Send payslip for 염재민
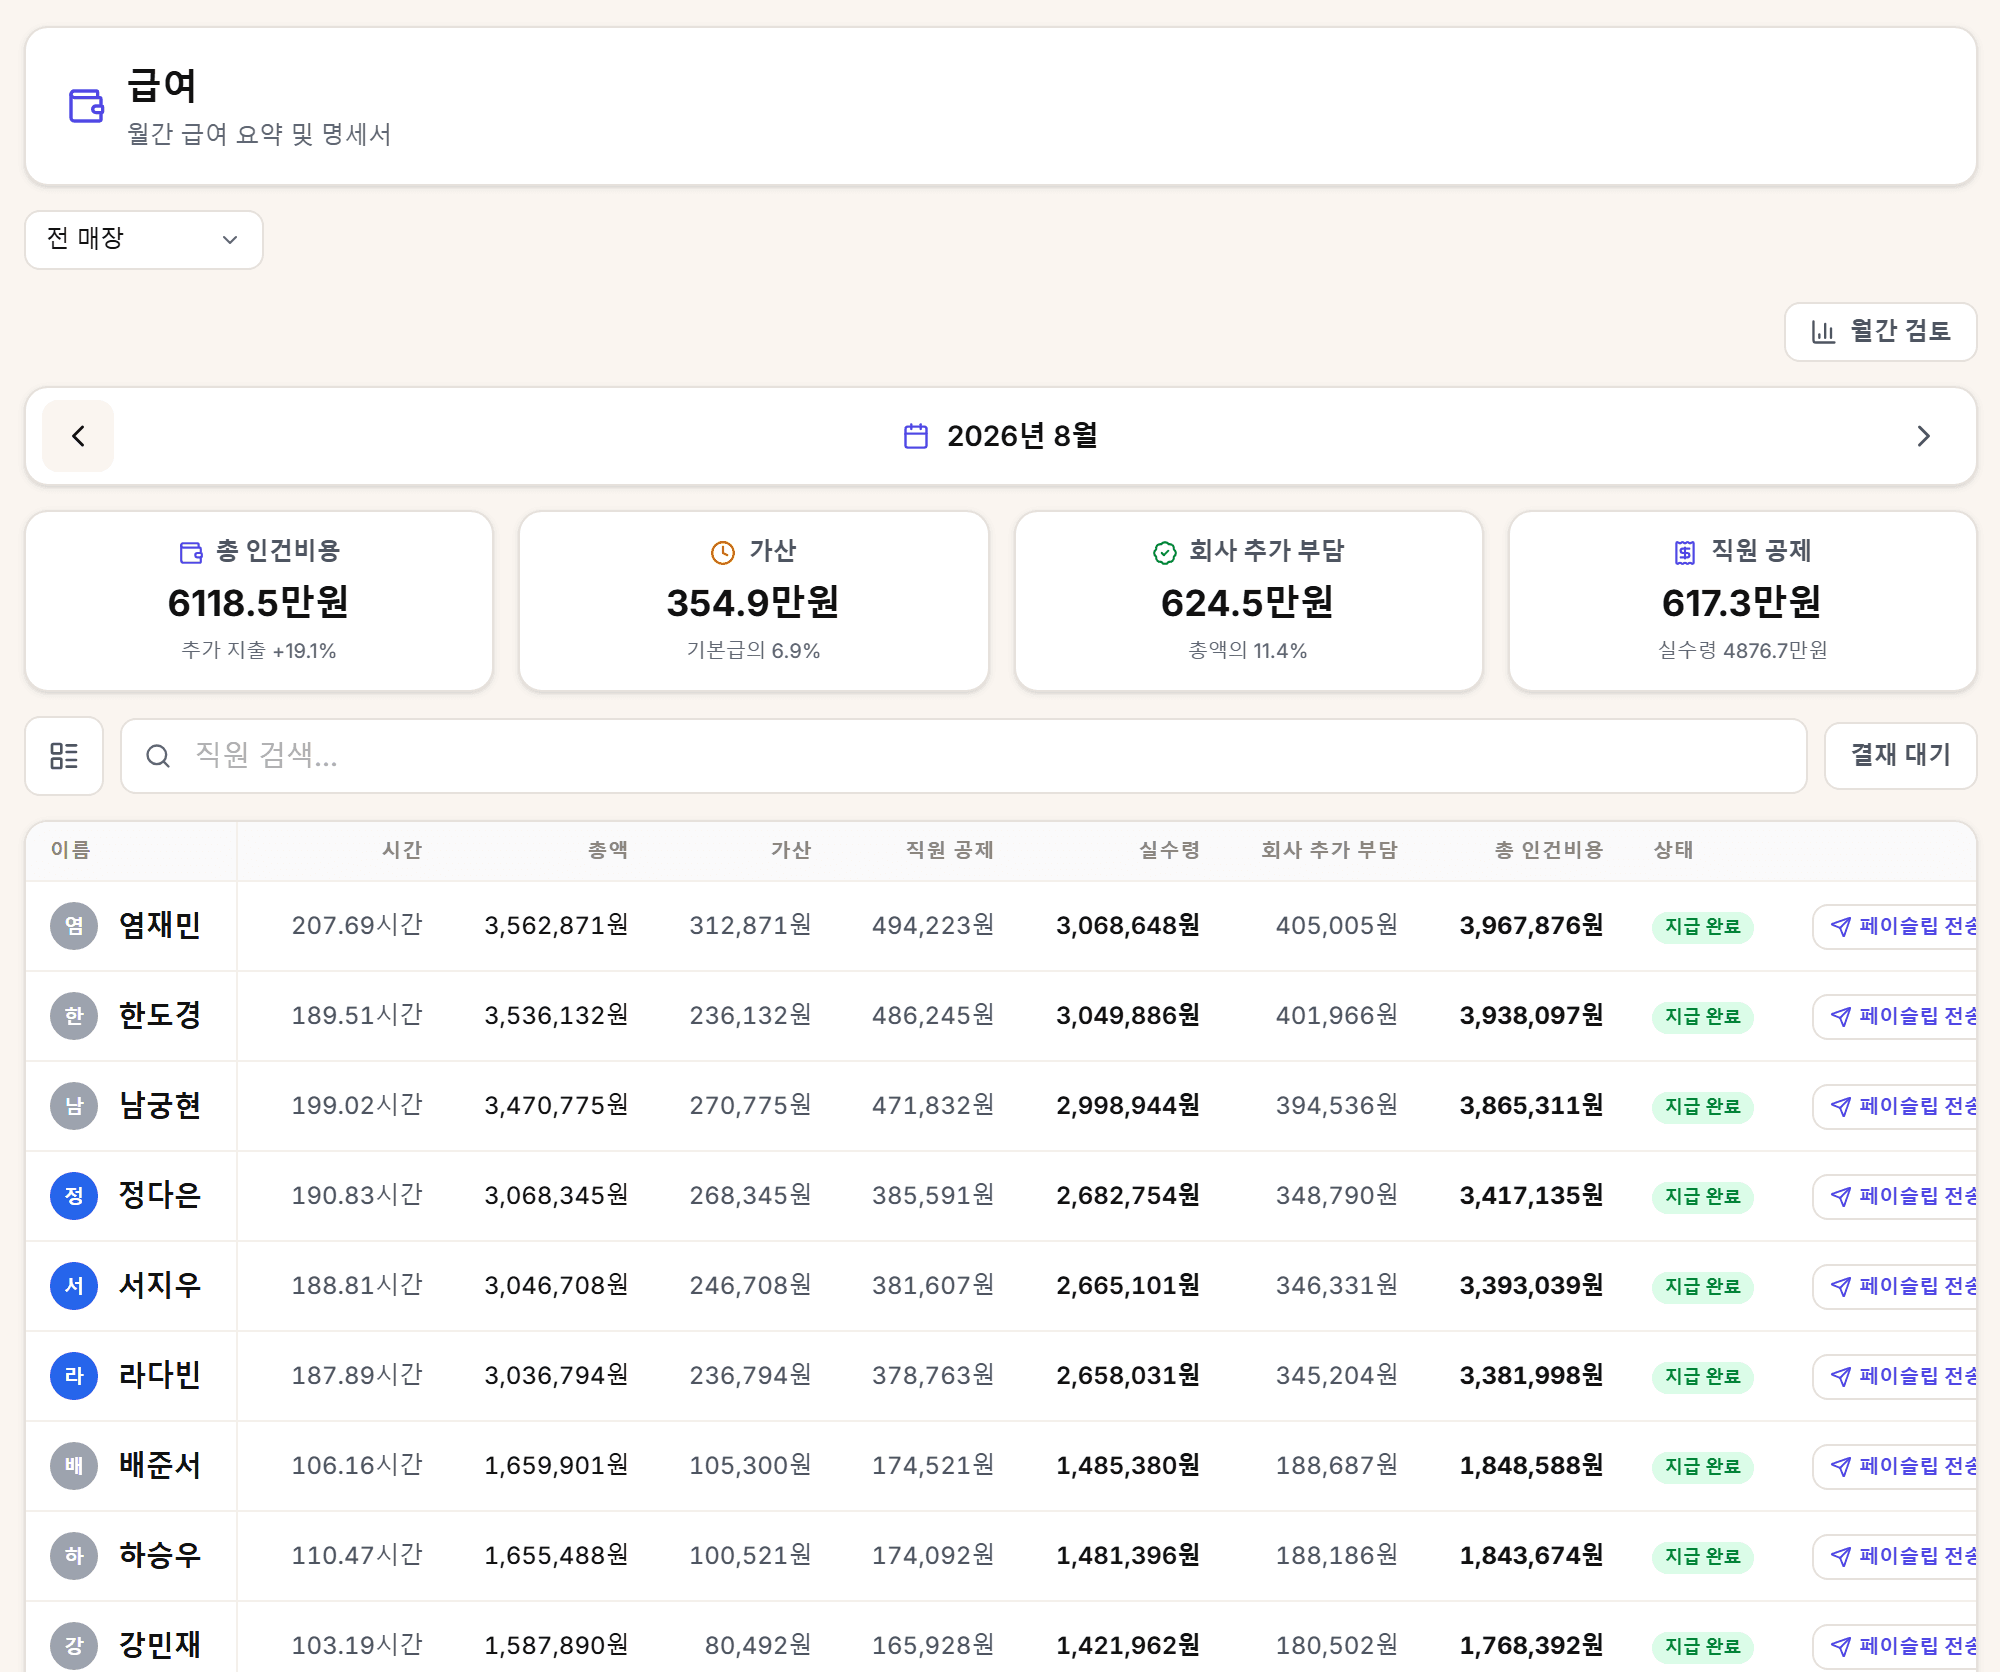This screenshot has width=2000, height=1672. (1895, 927)
